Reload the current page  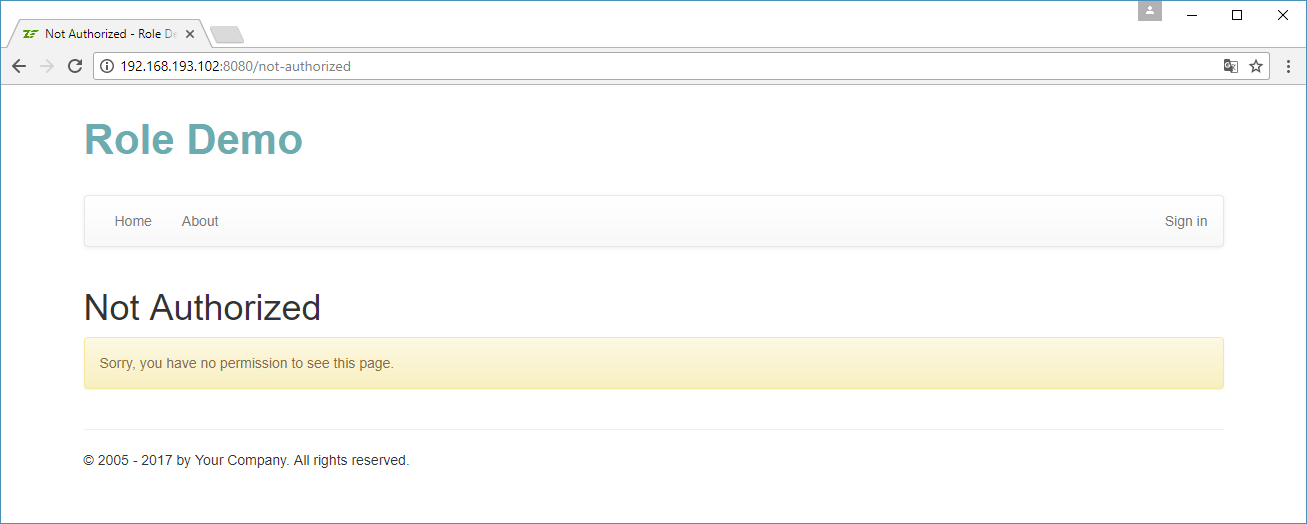74,66
